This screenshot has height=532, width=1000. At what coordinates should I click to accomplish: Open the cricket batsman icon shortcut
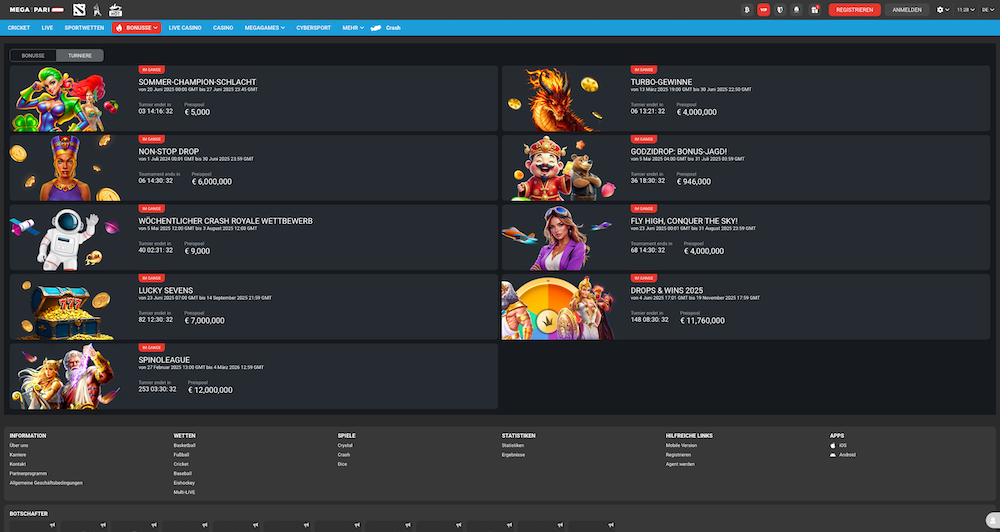pos(97,10)
